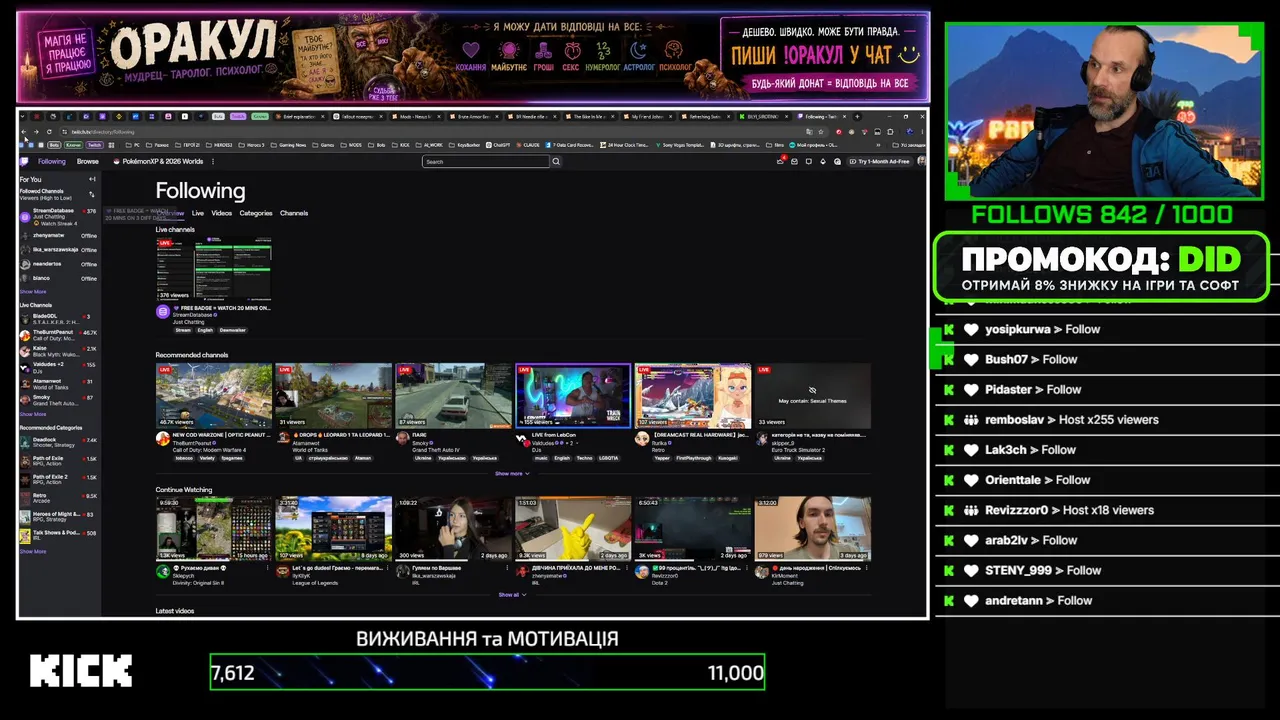This screenshot has width=1280, height=720.
Task: Click the browser address bar URL
Action: tap(103, 132)
